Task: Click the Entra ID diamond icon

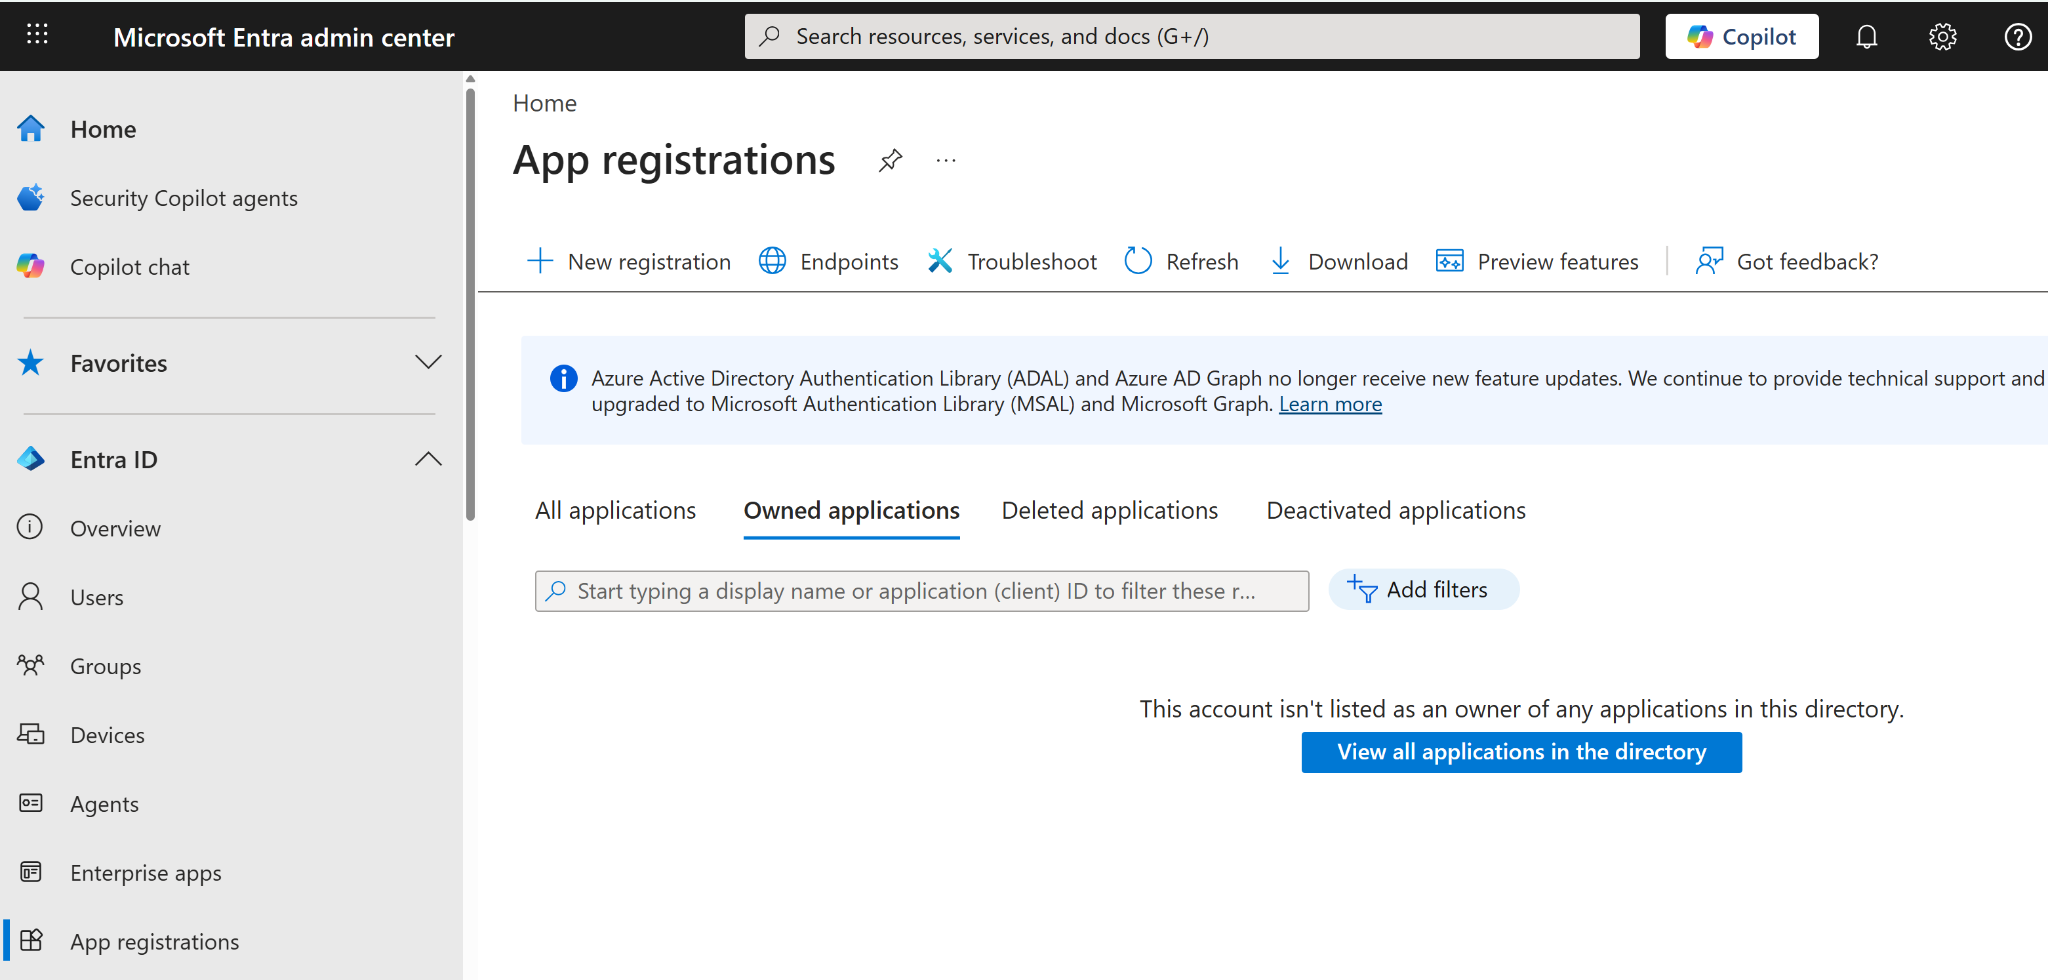Action: (31, 459)
